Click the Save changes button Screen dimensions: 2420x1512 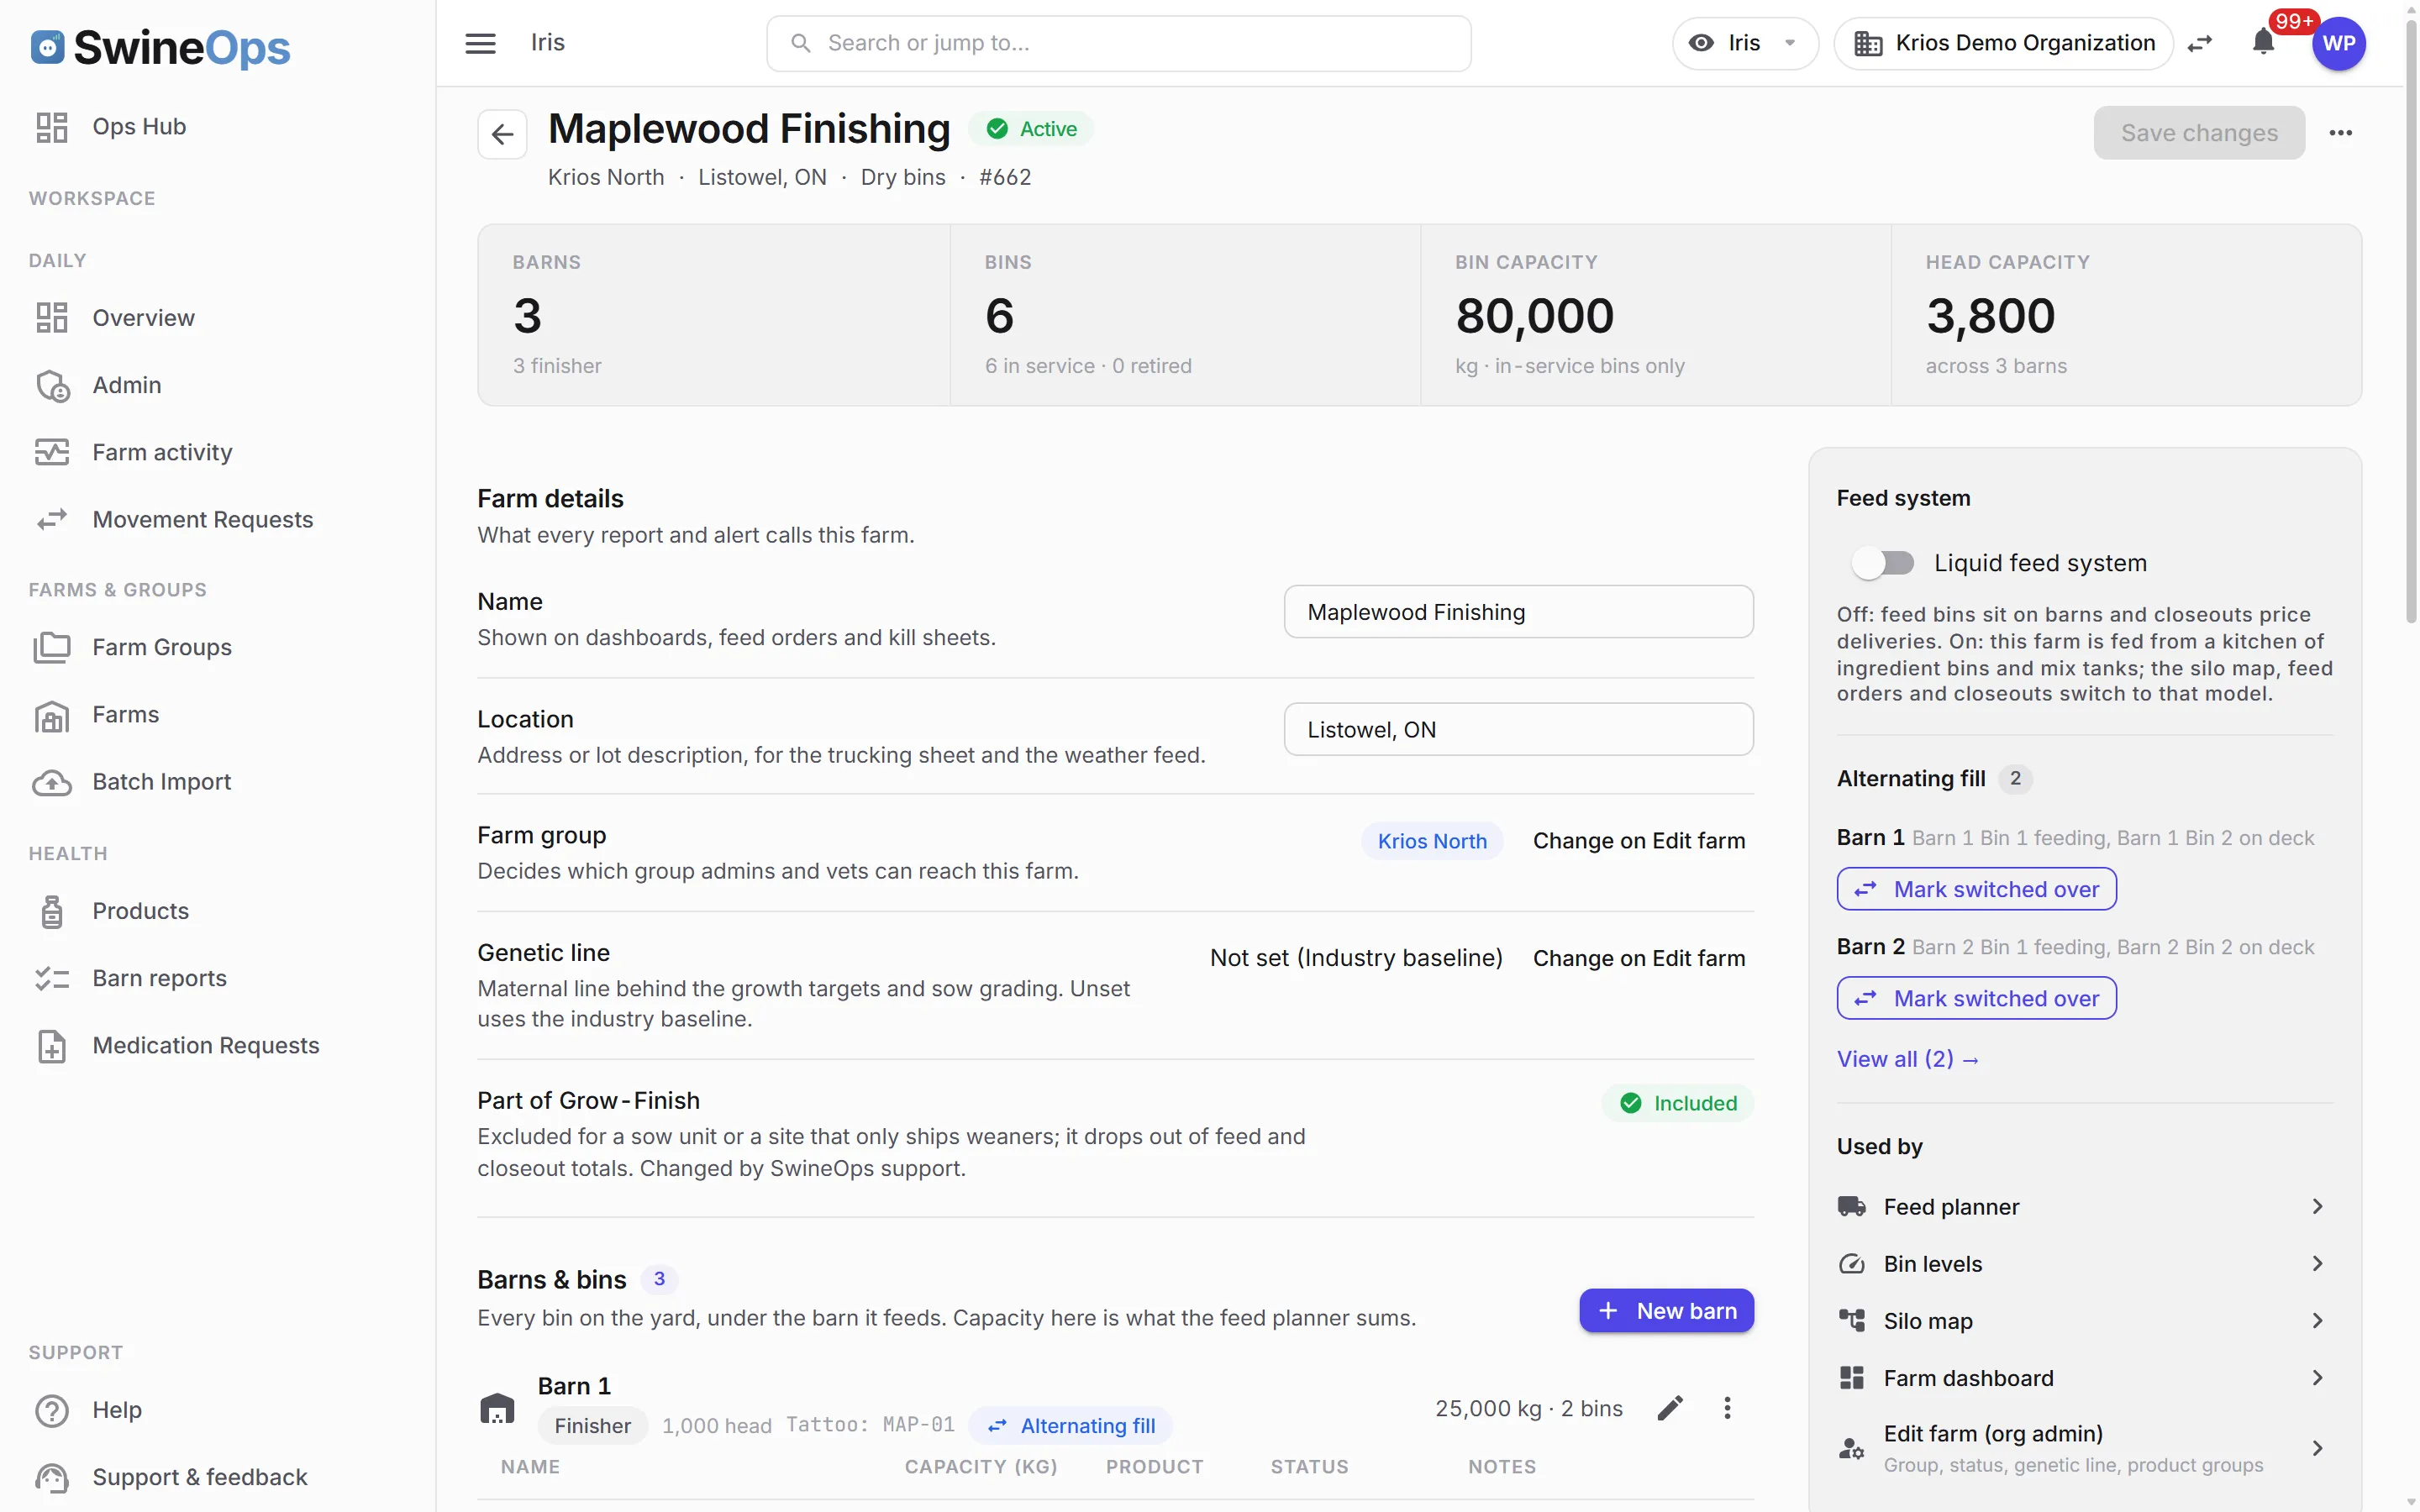pos(2199,133)
